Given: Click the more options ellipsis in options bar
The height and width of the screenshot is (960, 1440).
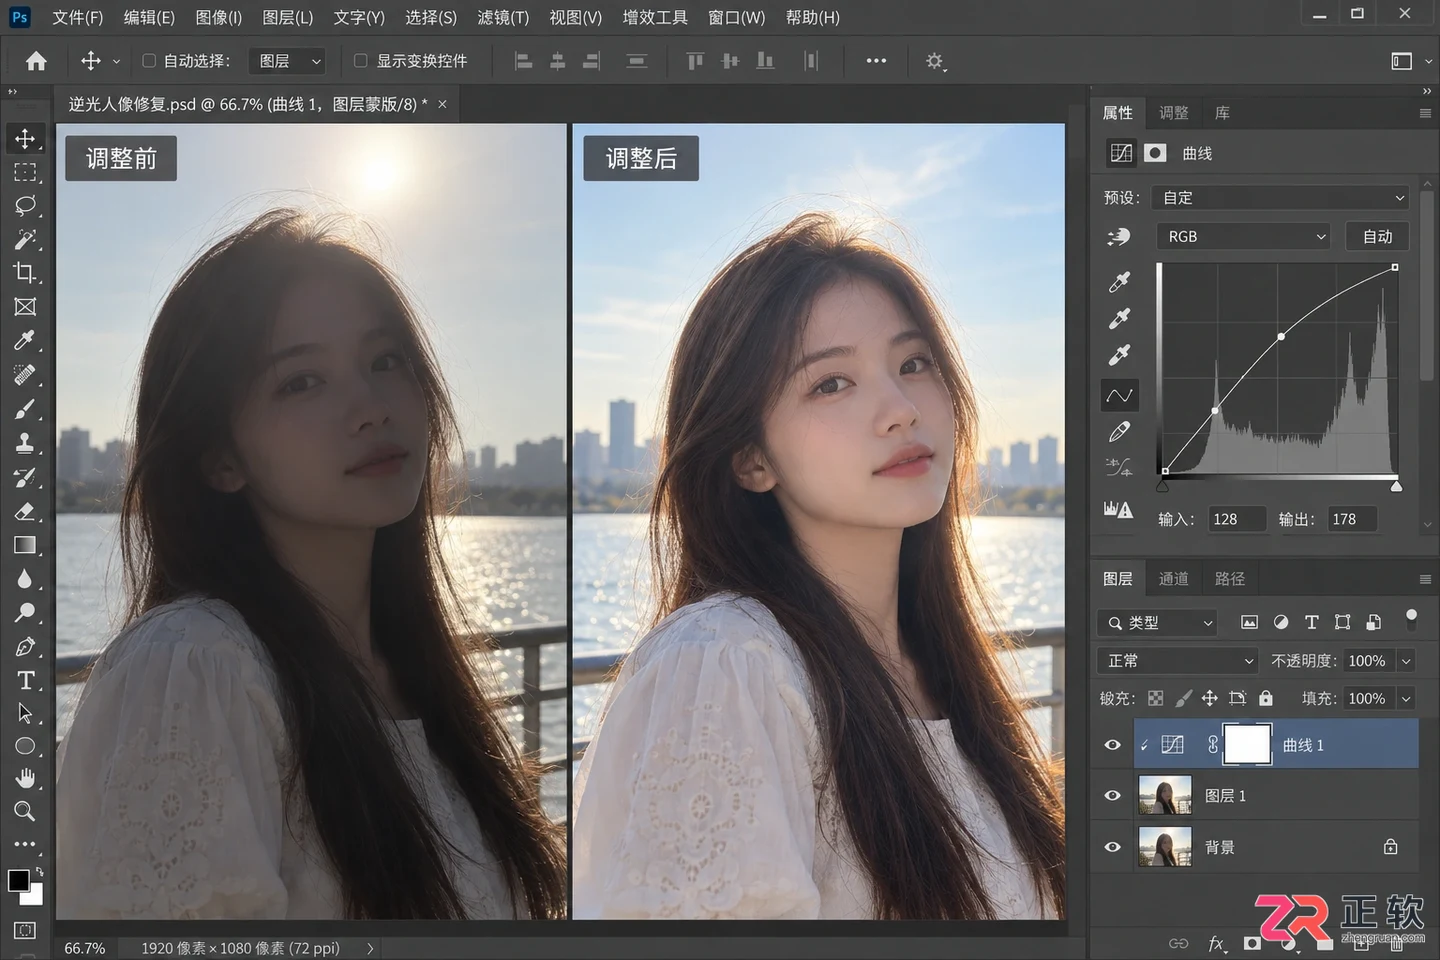Looking at the screenshot, I should tap(876, 61).
